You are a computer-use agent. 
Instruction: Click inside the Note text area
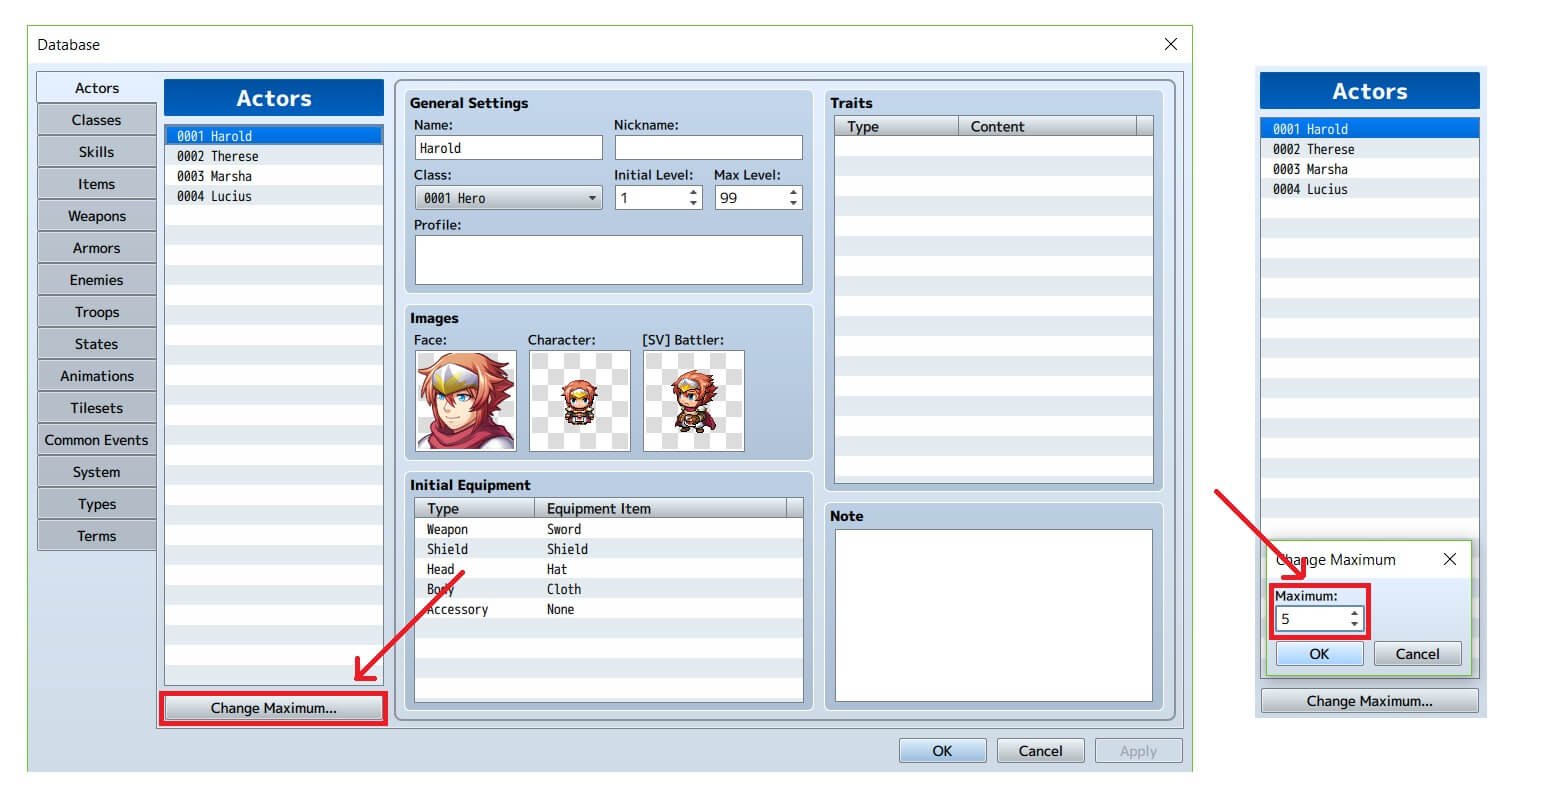tap(994, 615)
